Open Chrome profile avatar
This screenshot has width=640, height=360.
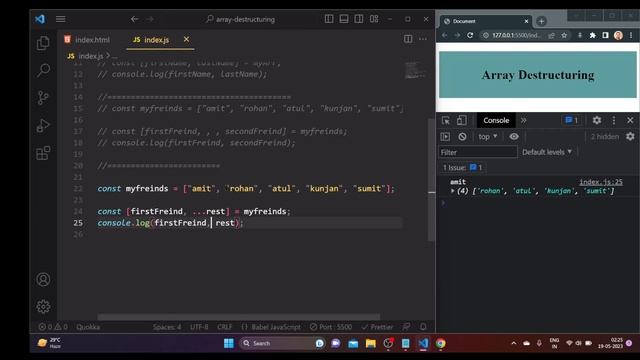tap(618, 36)
